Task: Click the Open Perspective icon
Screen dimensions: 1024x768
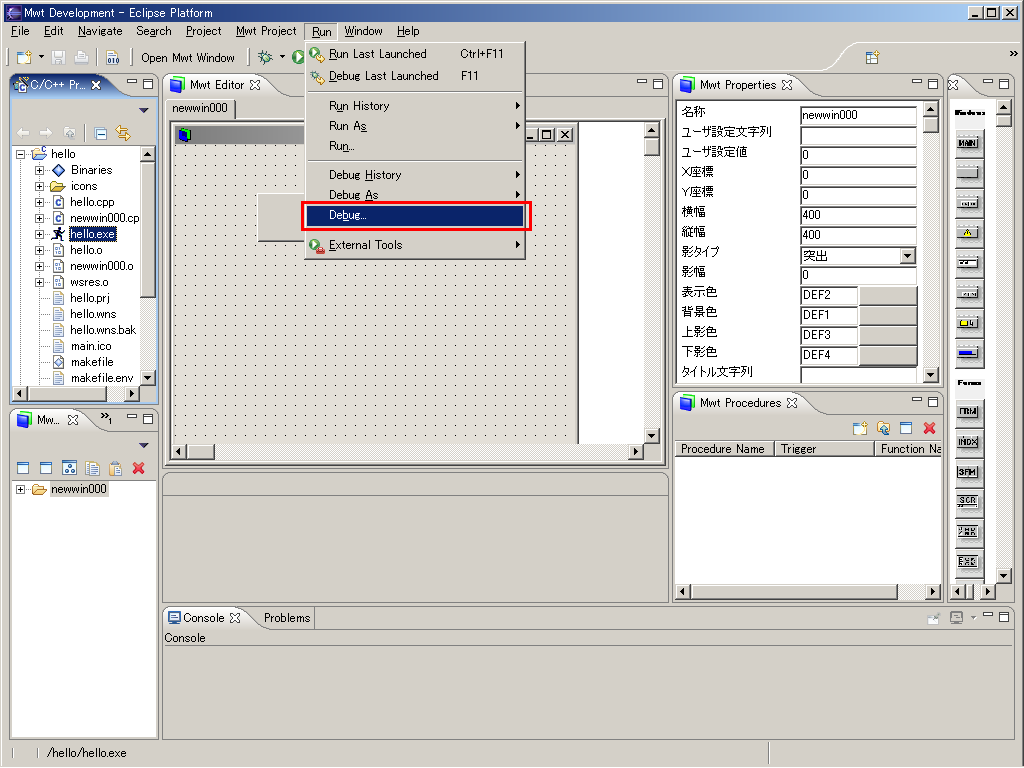Action: coord(872,57)
